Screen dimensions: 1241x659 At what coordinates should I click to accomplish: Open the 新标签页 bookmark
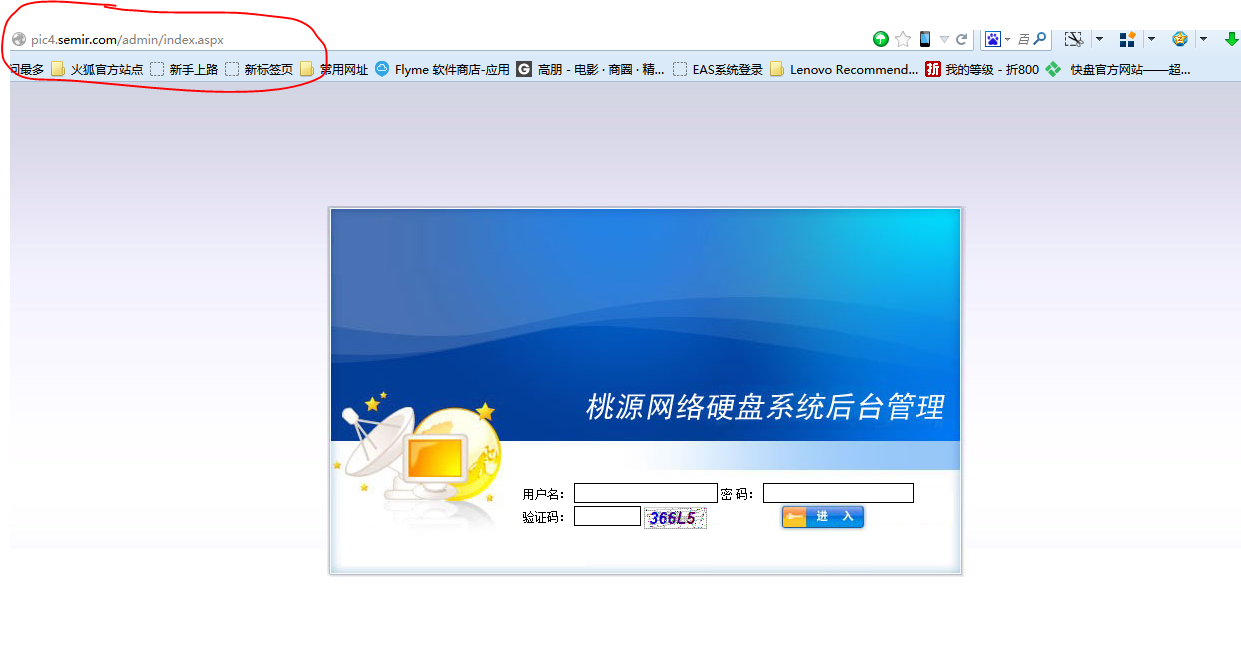click(x=259, y=69)
